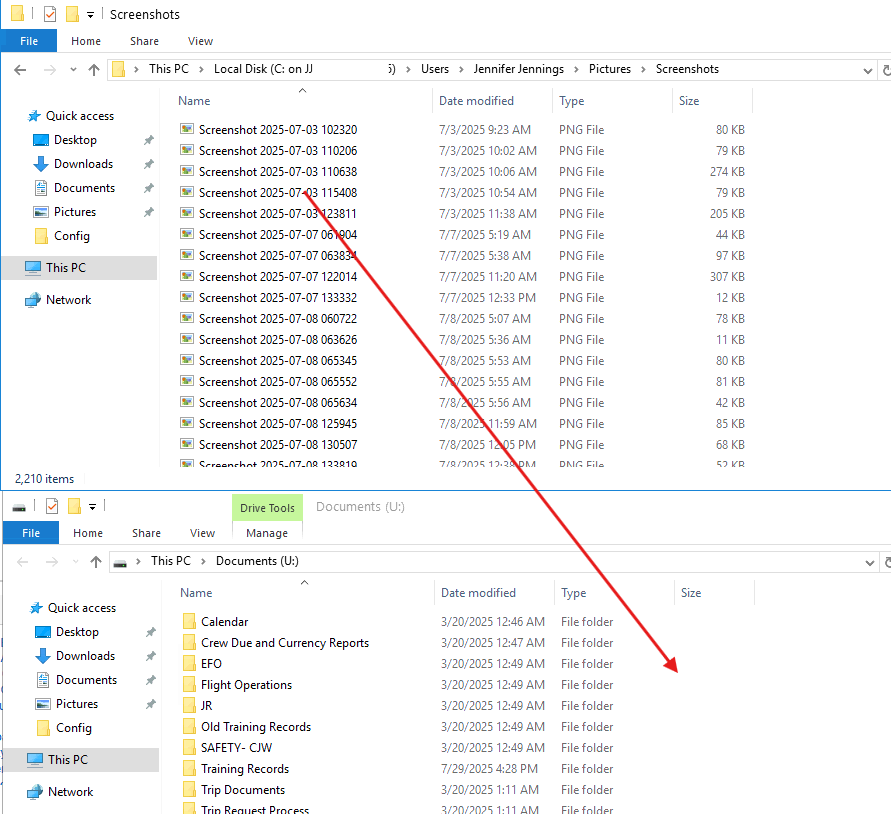Expand address bar dropdown in Screenshots window
891x814 pixels.
point(867,70)
